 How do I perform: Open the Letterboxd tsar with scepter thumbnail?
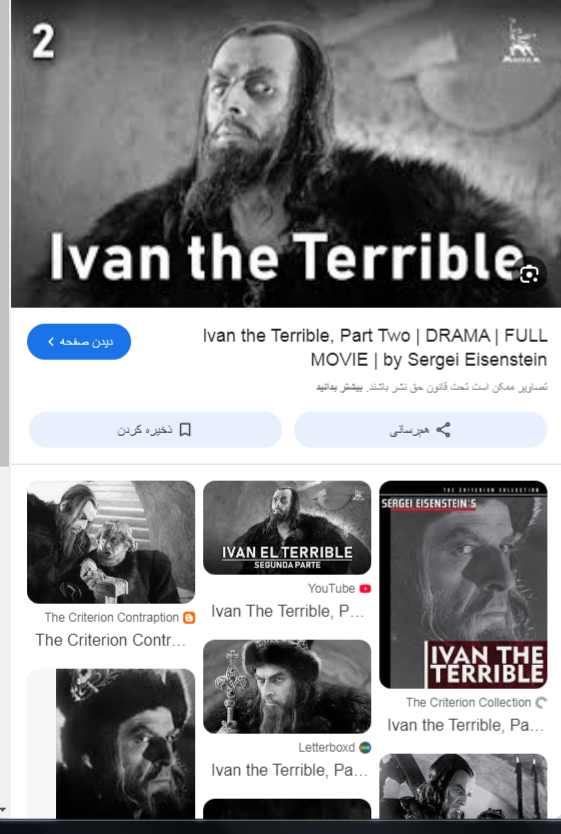click(x=287, y=687)
